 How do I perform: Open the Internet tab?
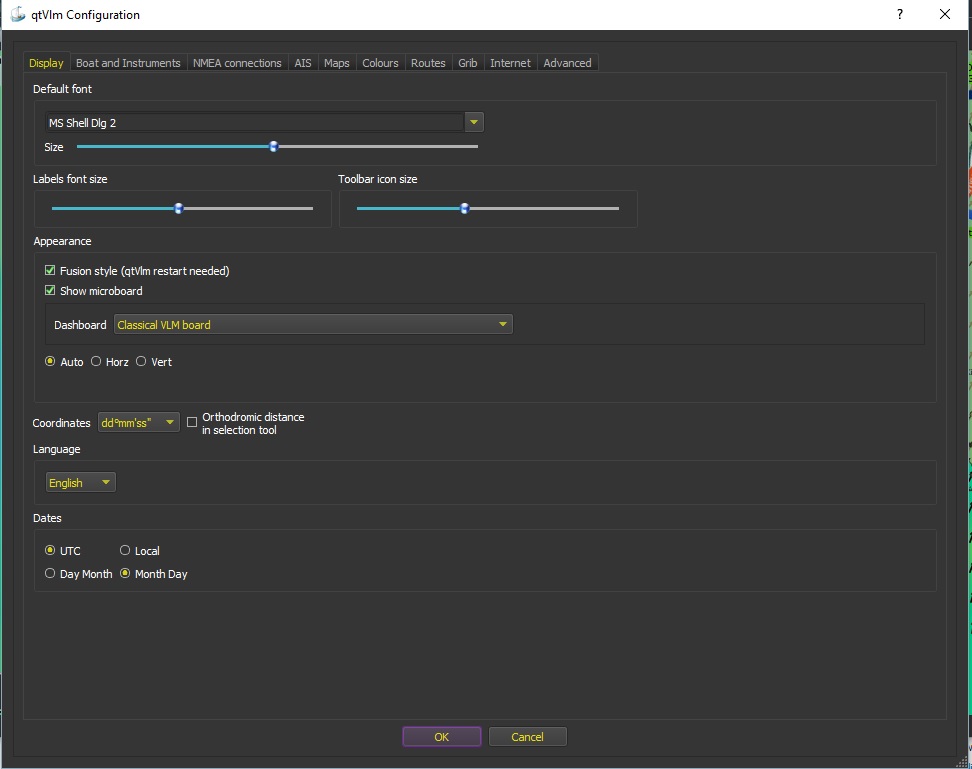coord(510,63)
